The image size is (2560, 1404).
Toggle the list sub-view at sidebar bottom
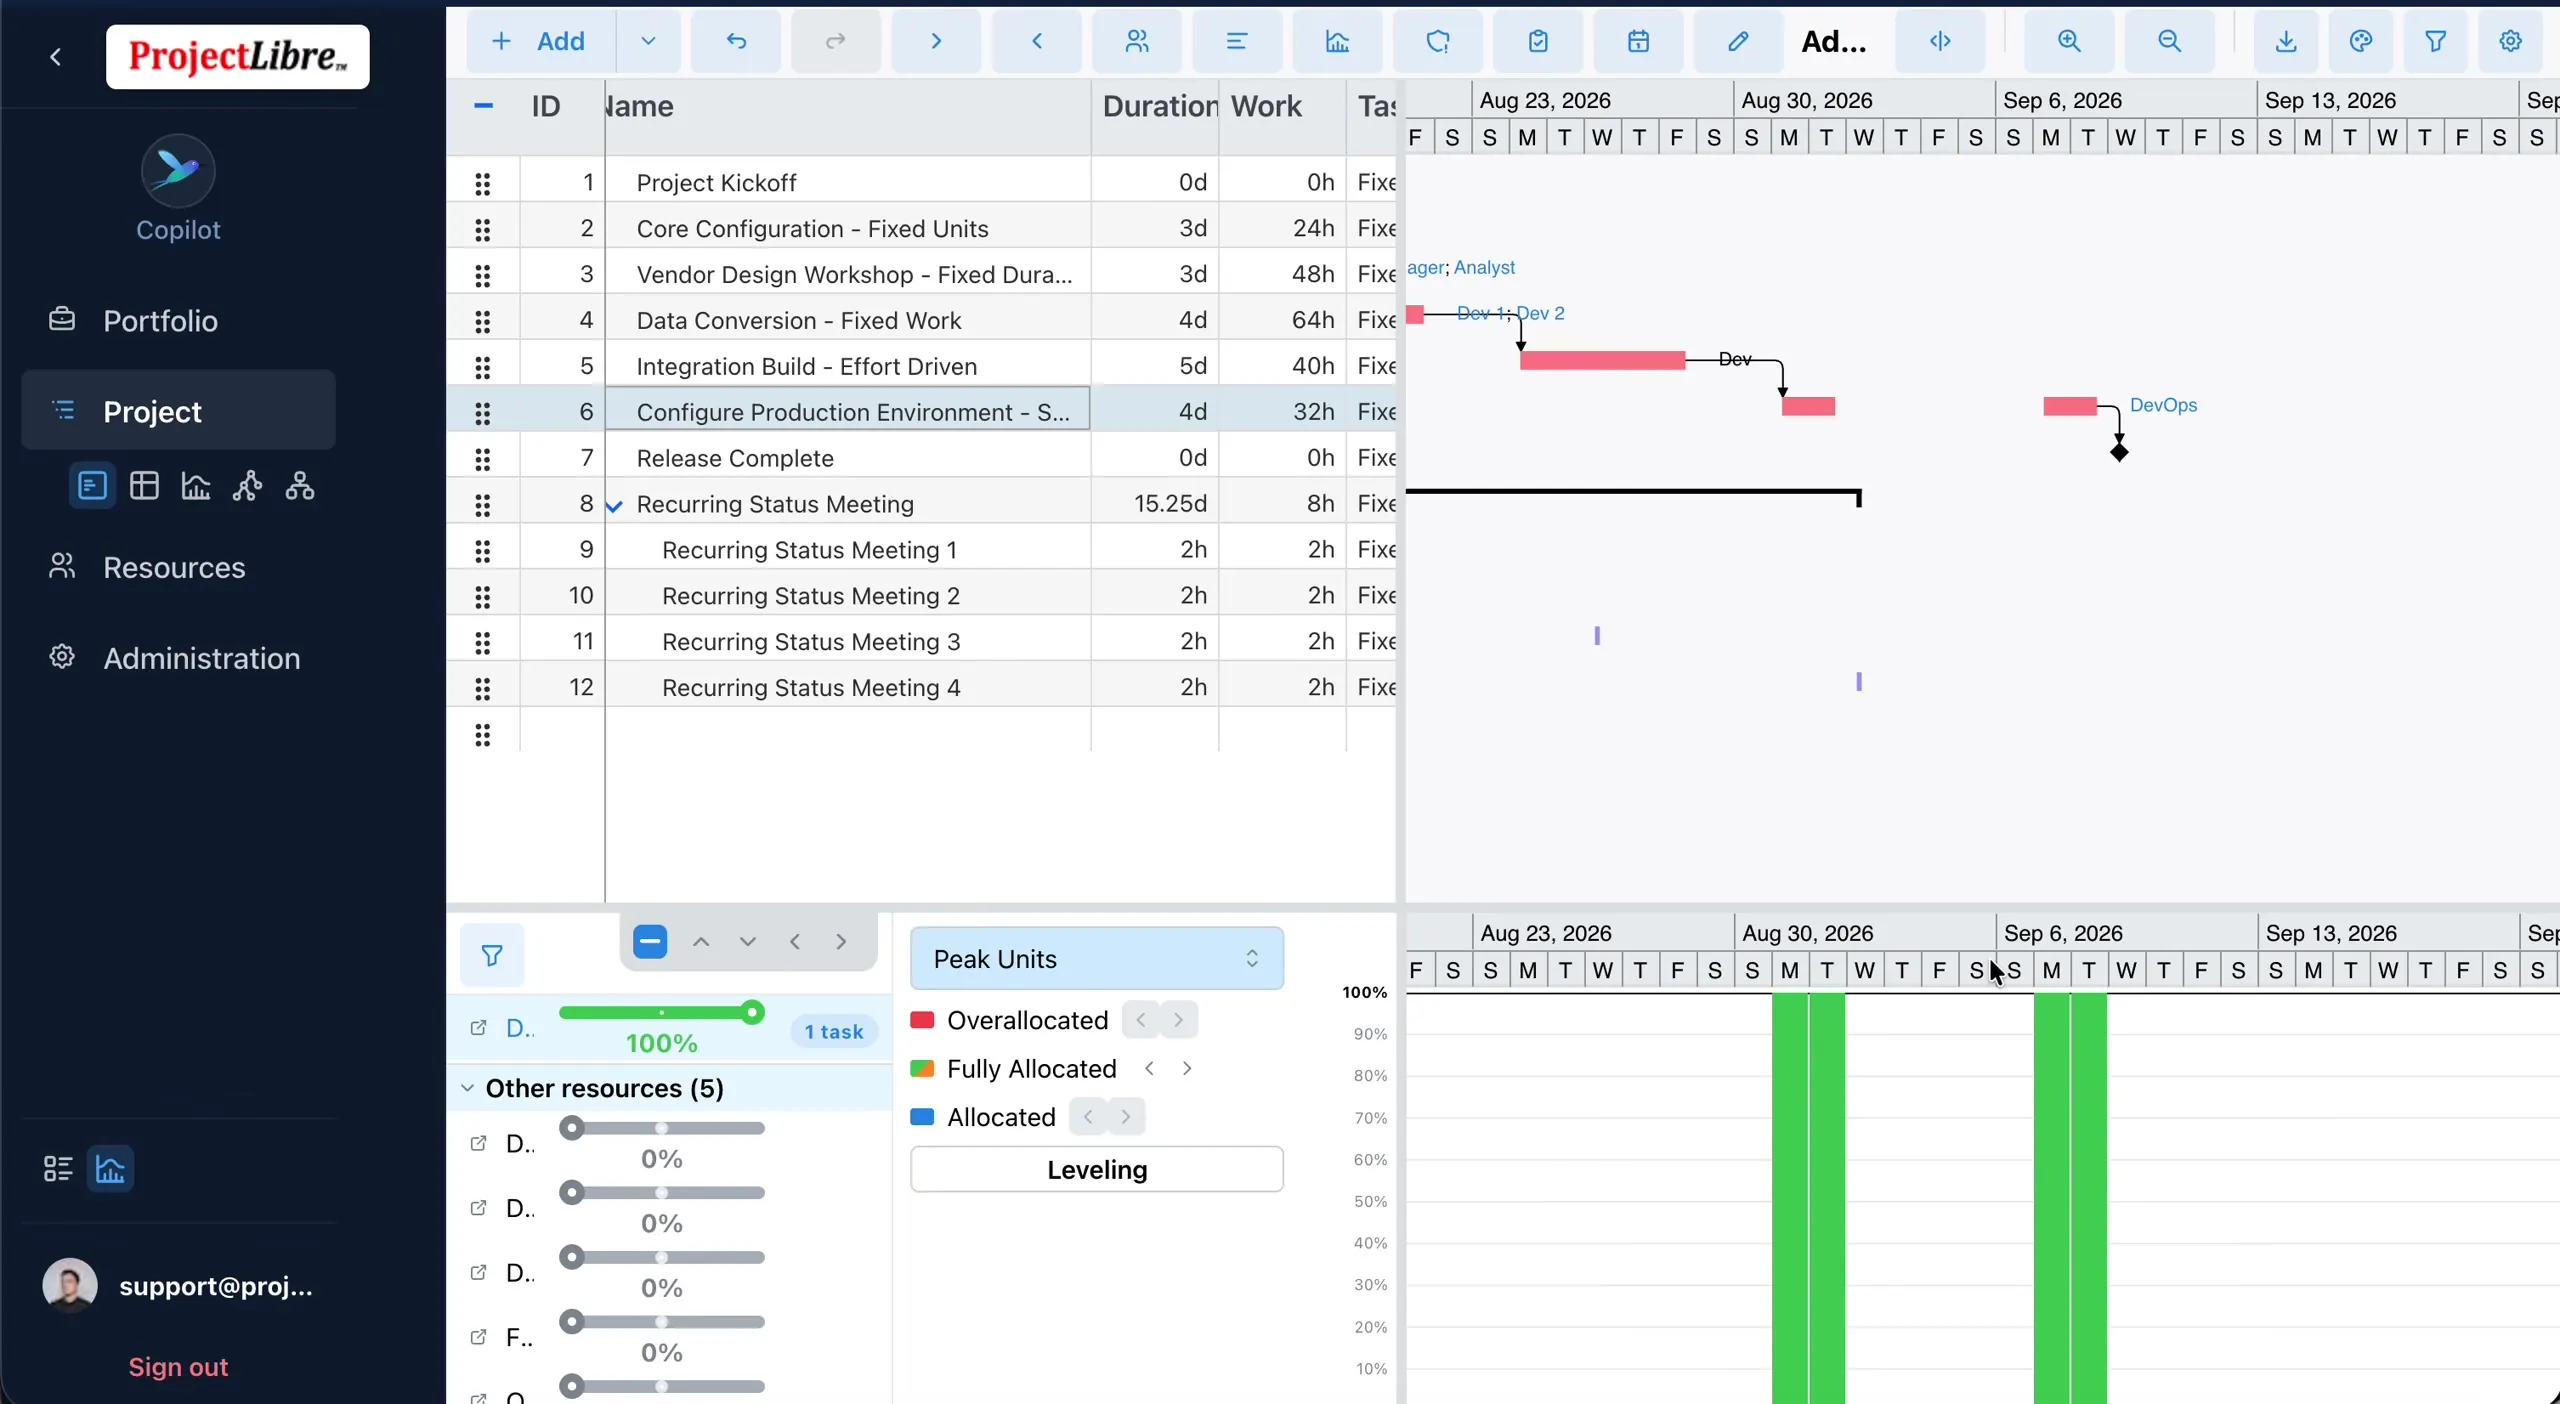(x=58, y=1168)
